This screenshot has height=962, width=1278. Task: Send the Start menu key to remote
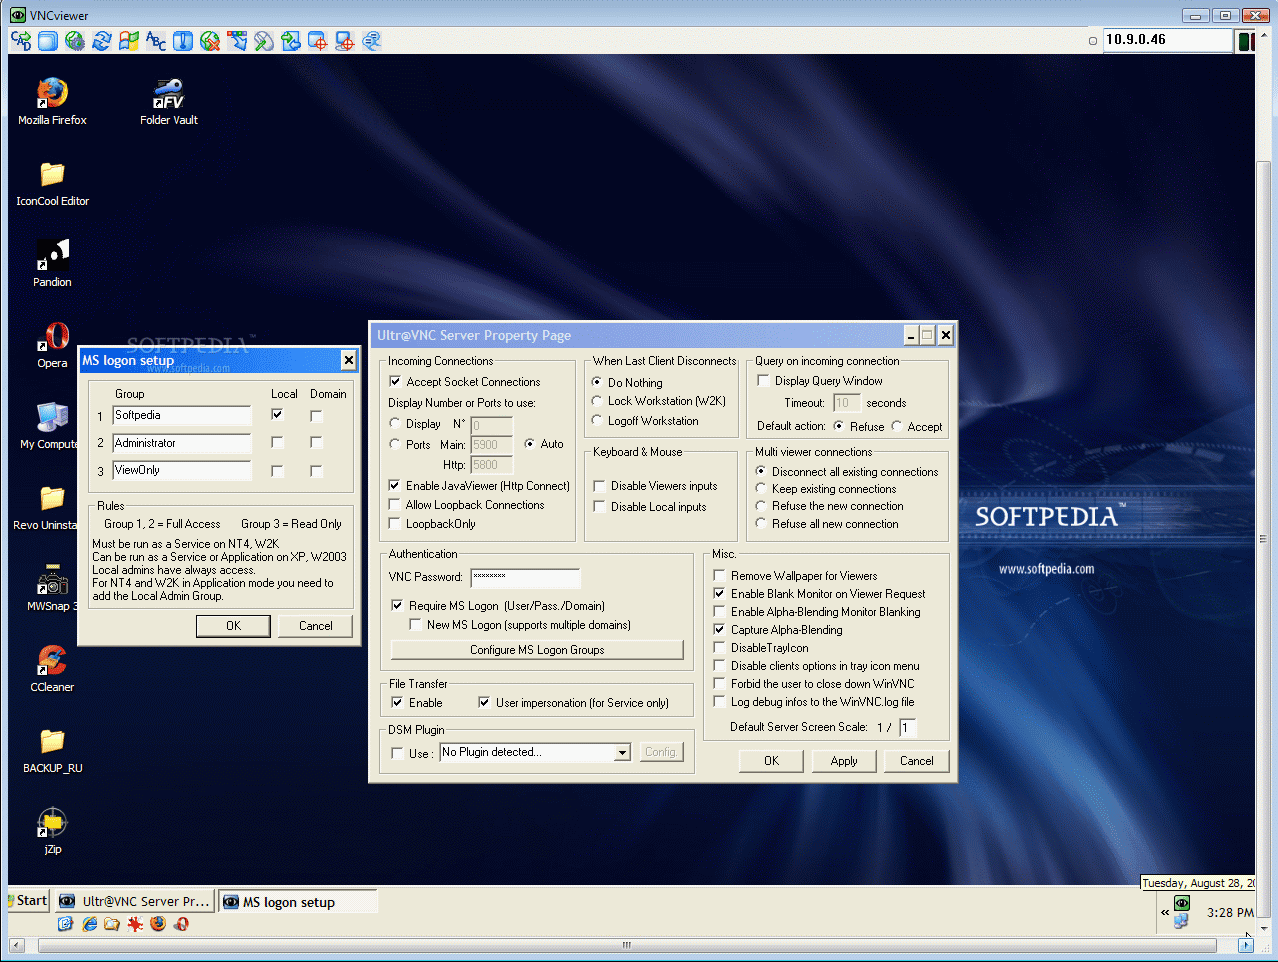[x=128, y=40]
